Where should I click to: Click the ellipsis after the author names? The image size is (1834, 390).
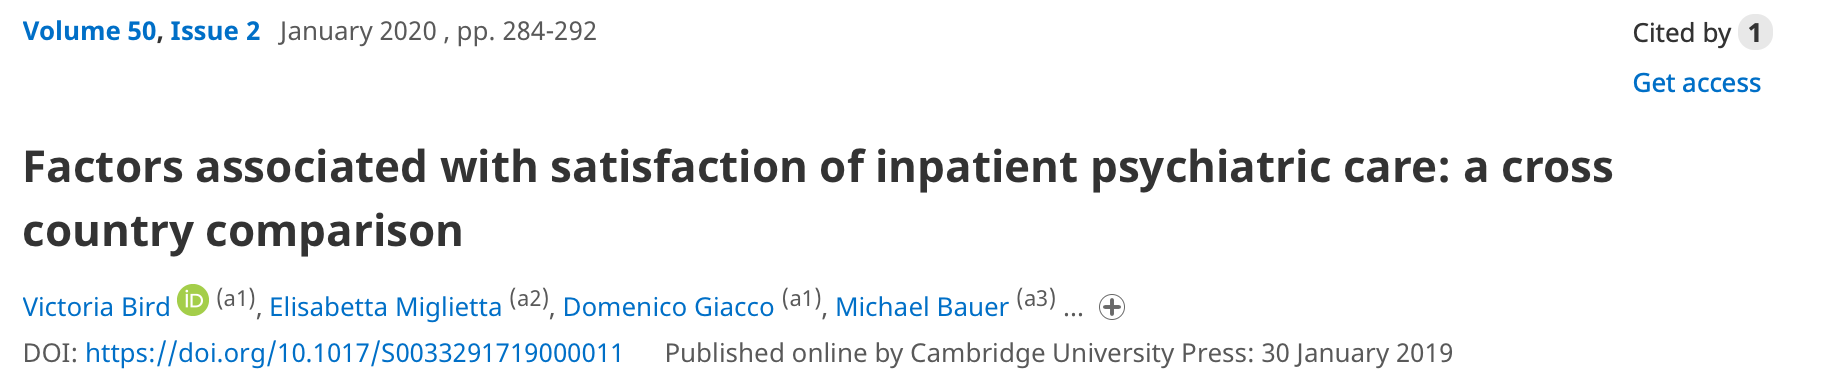click(x=1073, y=311)
